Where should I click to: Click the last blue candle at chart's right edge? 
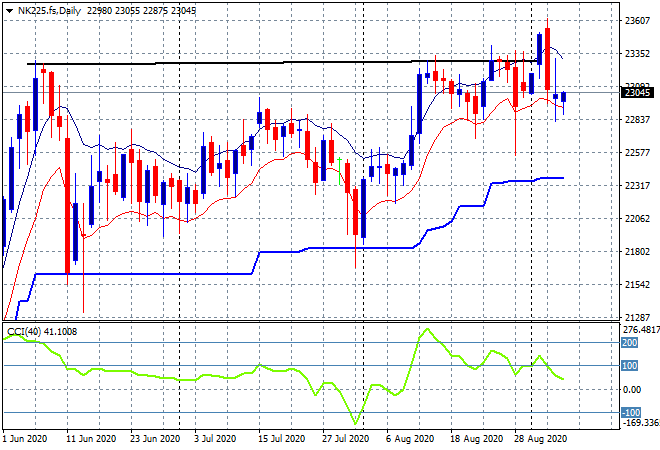tap(564, 97)
